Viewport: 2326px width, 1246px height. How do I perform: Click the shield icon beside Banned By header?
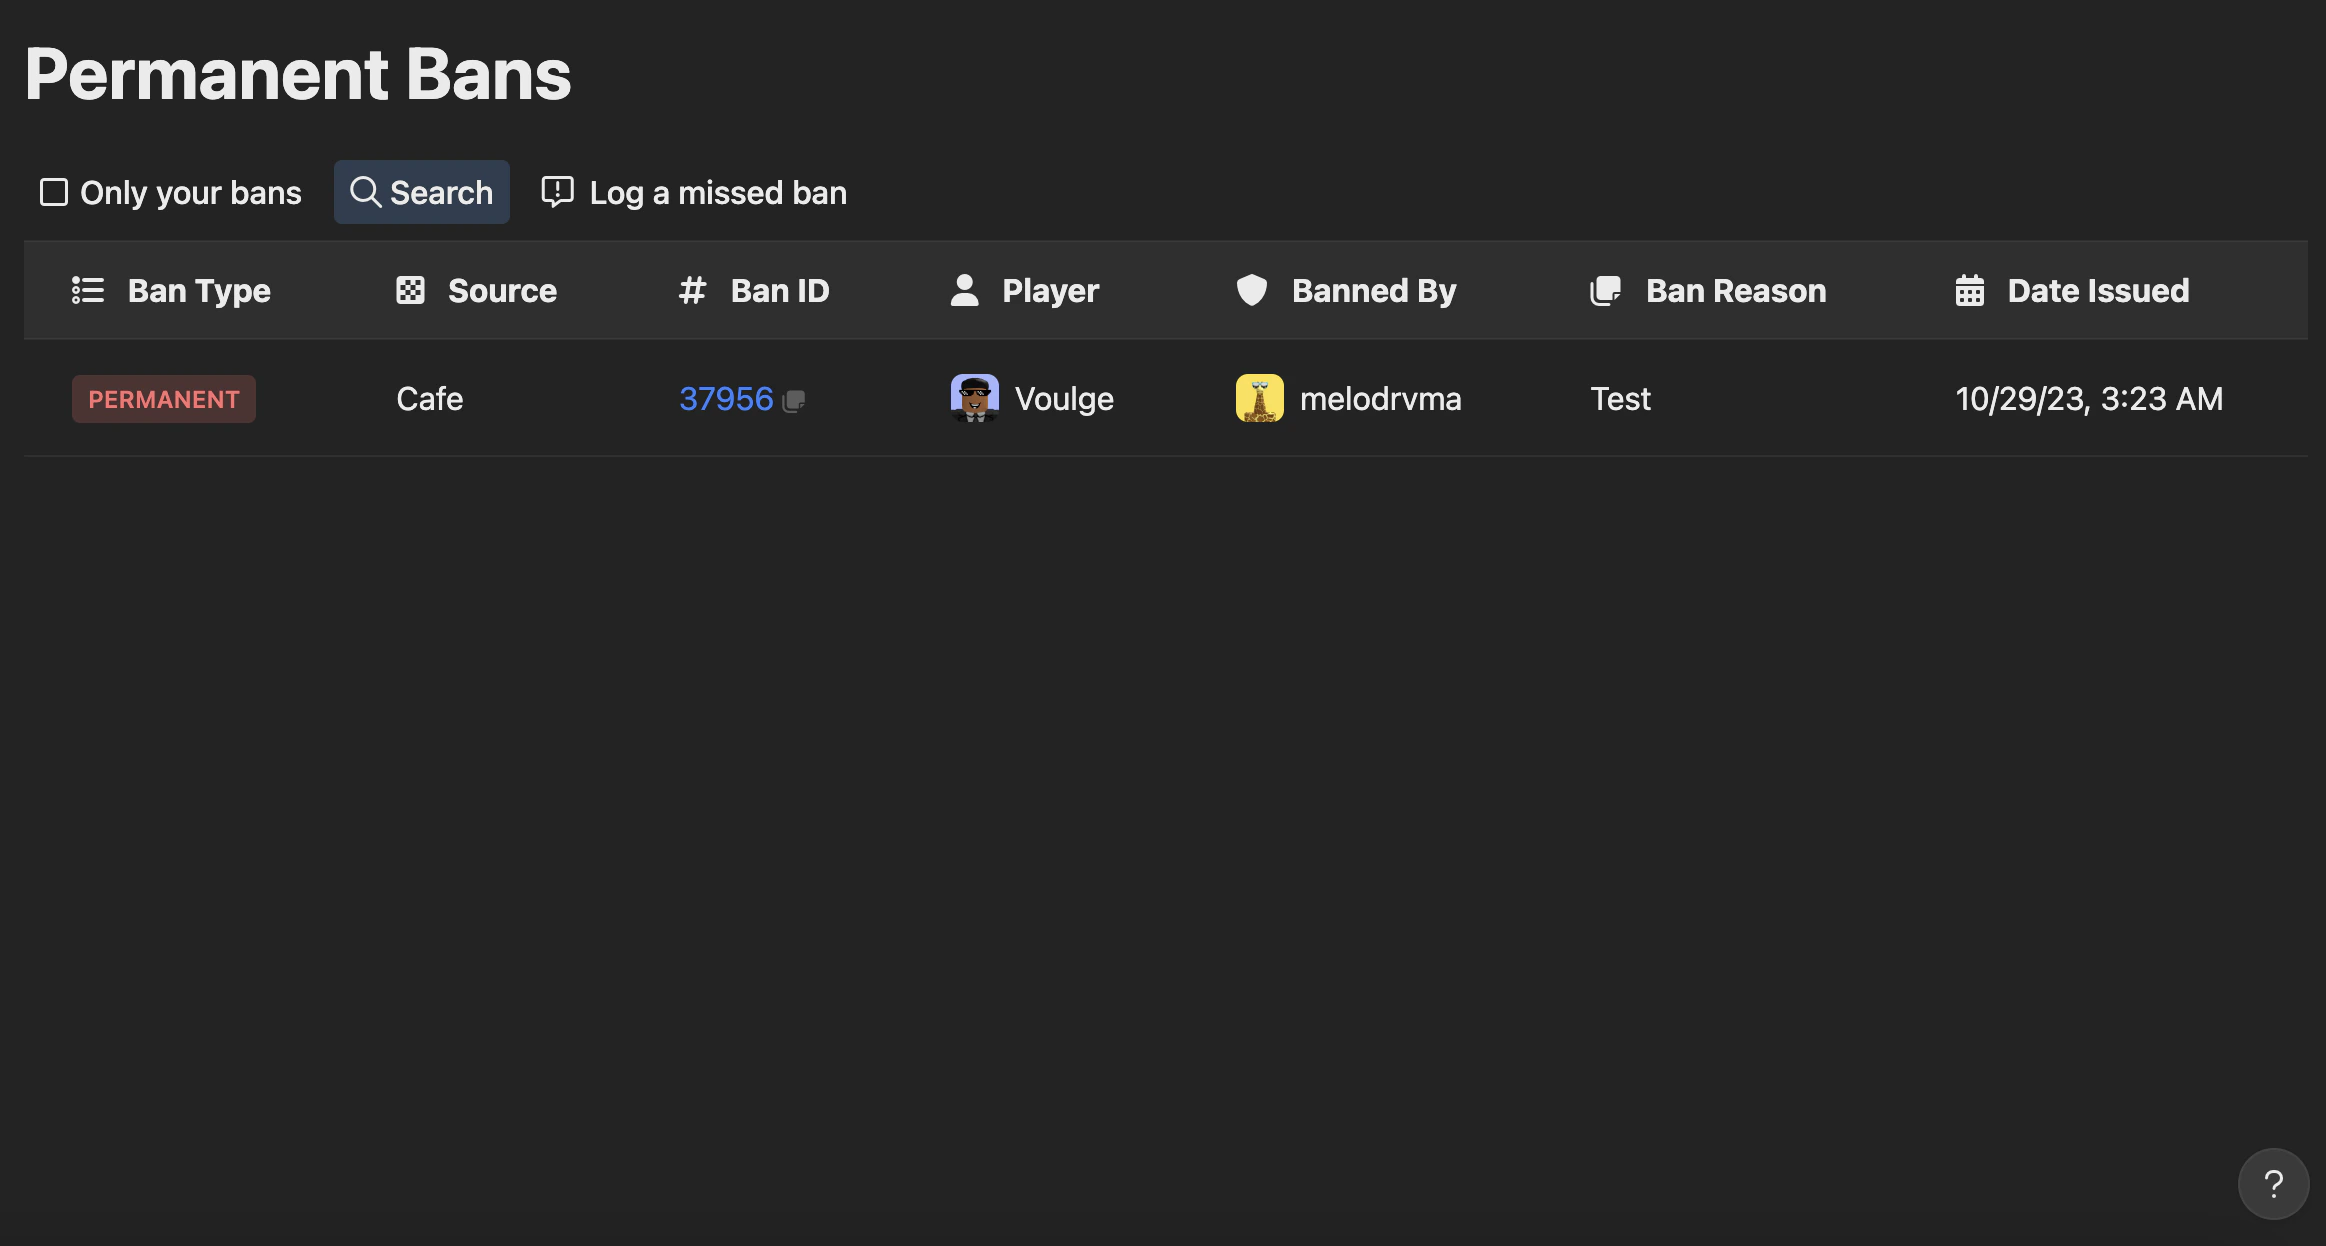click(x=1251, y=290)
